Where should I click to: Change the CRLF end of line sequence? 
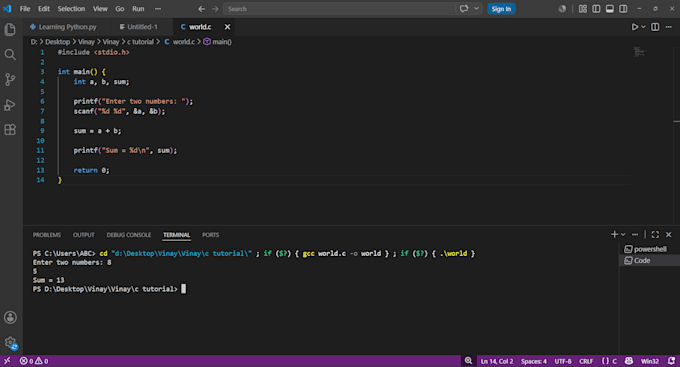(586, 361)
